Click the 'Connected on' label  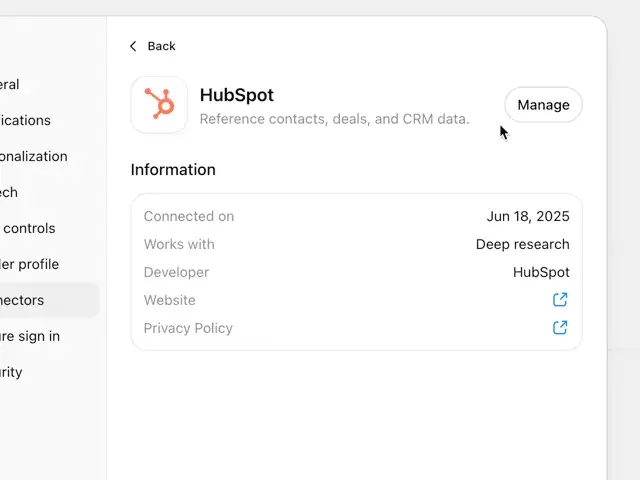pyautogui.click(x=189, y=216)
